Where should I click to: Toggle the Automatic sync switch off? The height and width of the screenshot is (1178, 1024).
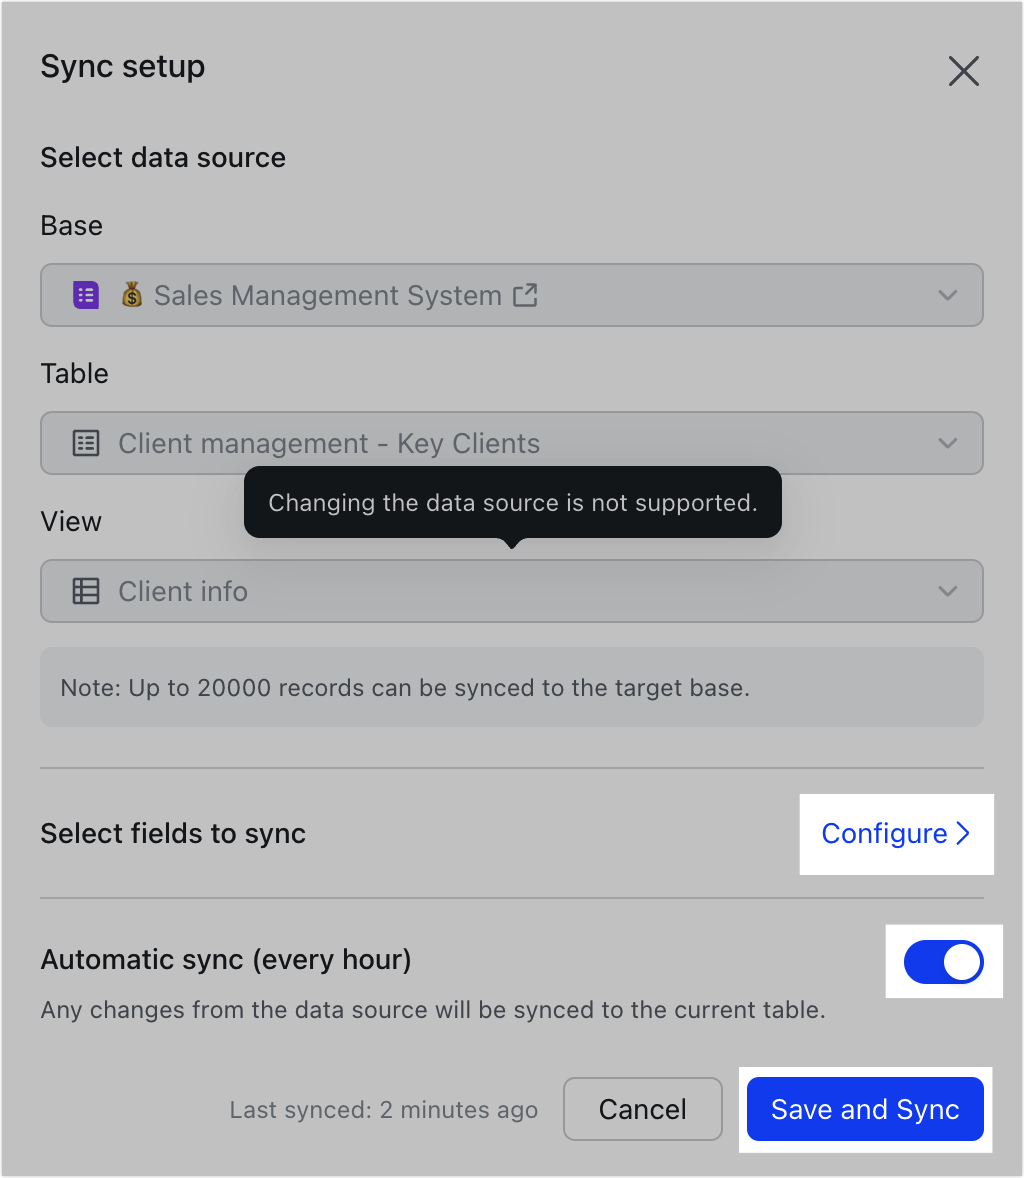coord(944,962)
